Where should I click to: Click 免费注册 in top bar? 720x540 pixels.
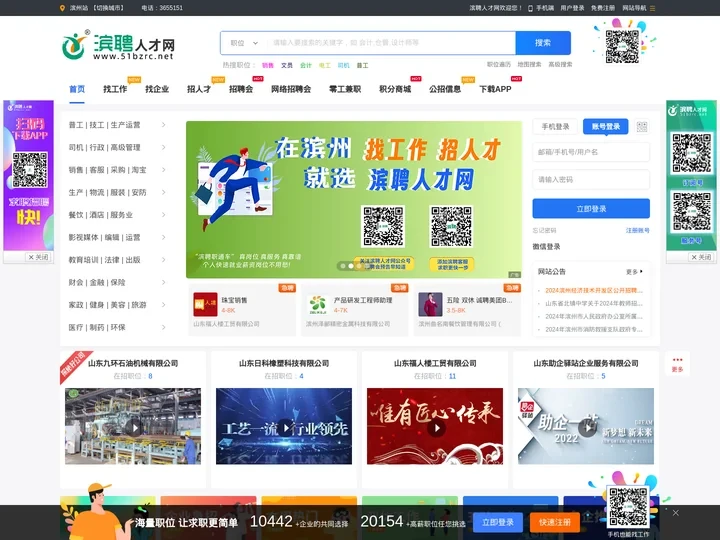click(603, 8)
